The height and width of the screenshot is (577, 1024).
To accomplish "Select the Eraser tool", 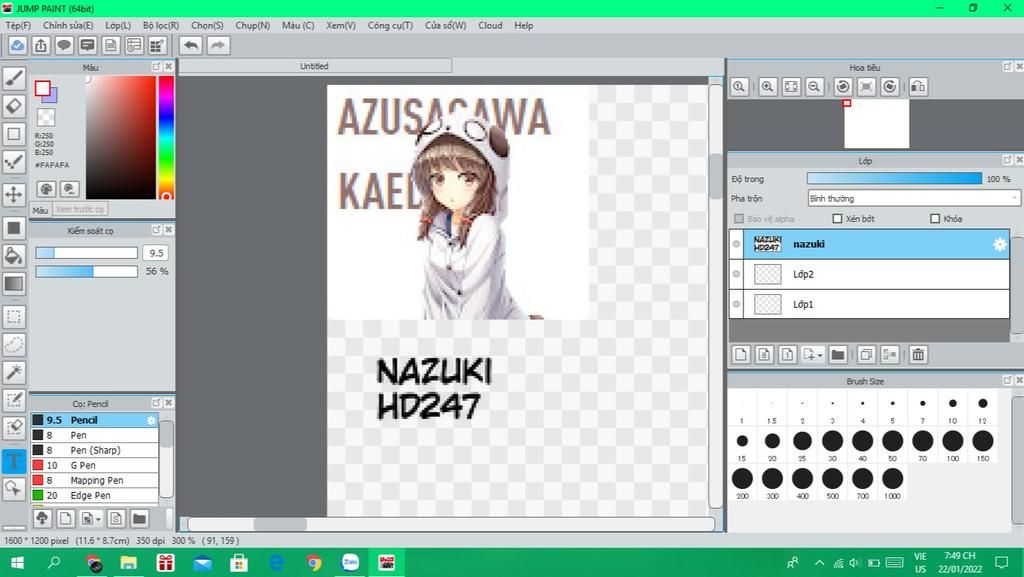I will (x=14, y=106).
